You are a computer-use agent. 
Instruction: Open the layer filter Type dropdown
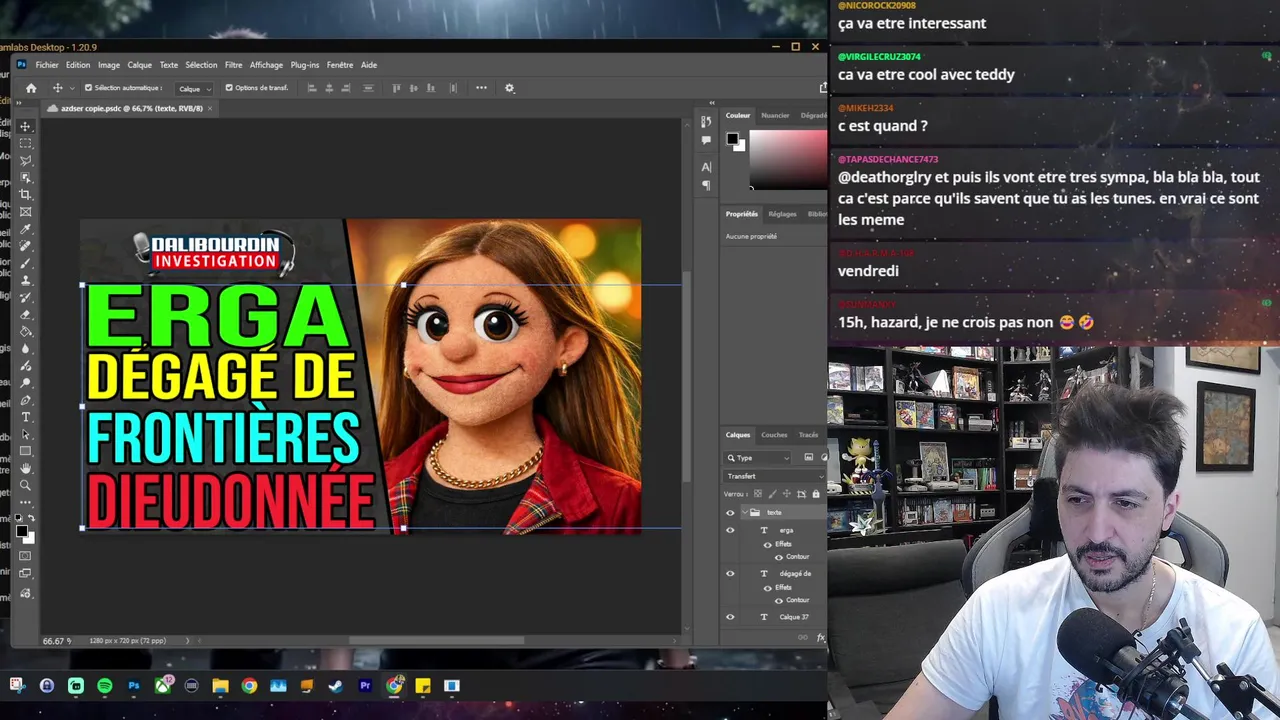[x=758, y=458]
